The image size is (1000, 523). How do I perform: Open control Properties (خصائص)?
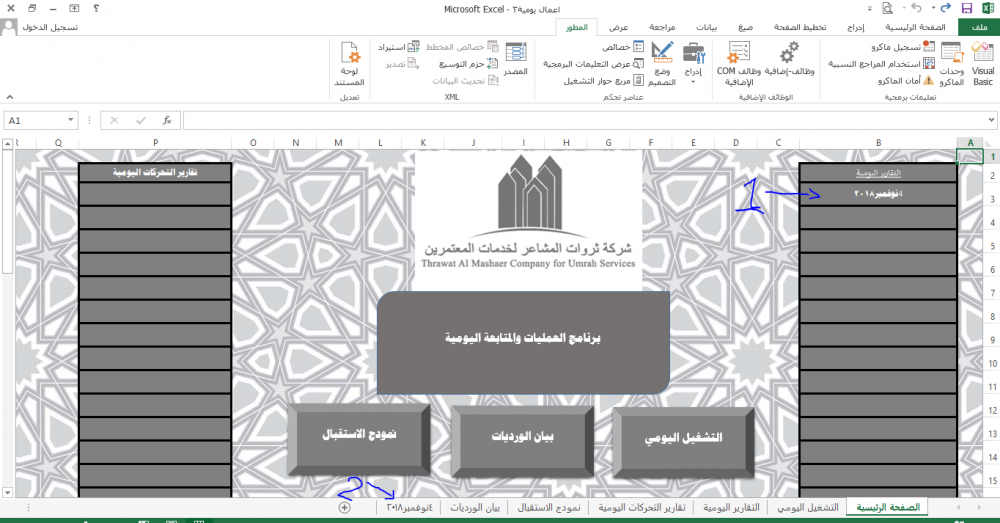pyautogui.click(x=623, y=47)
